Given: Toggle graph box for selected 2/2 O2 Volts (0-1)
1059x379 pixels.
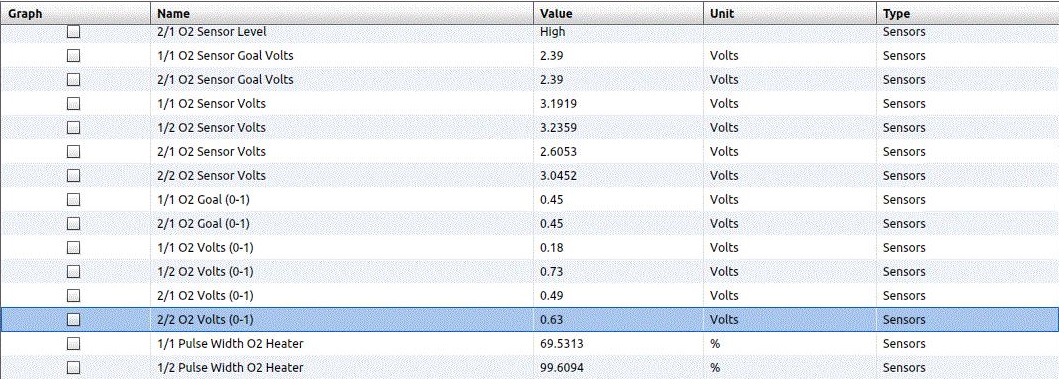Looking at the screenshot, I should coord(74,320).
